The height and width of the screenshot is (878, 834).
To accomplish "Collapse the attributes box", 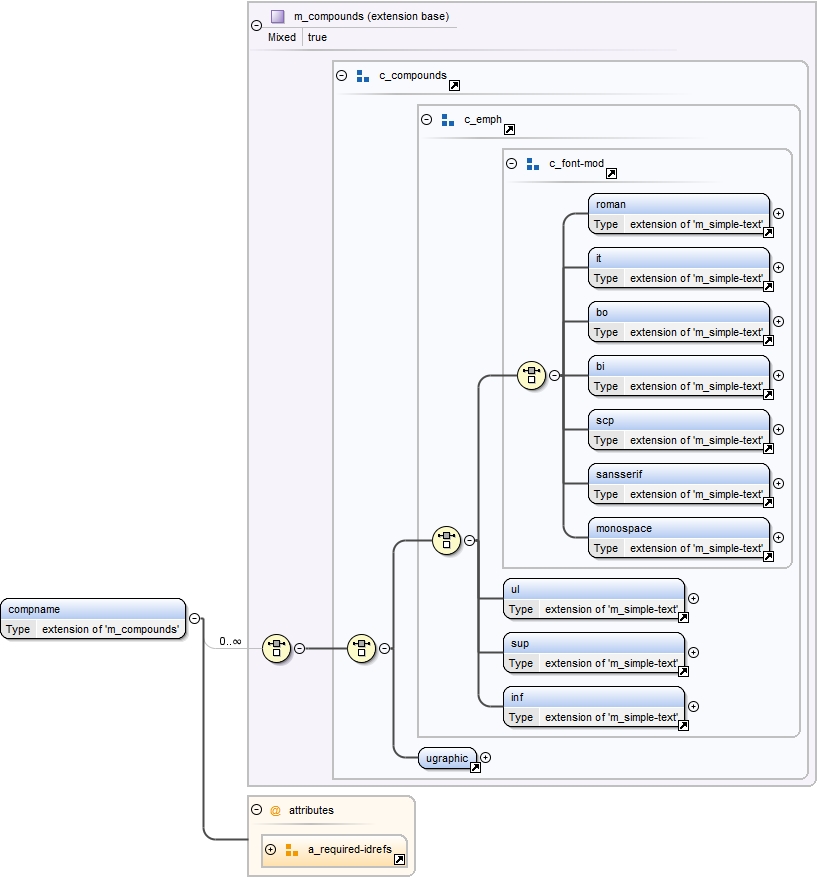I will point(256,810).
